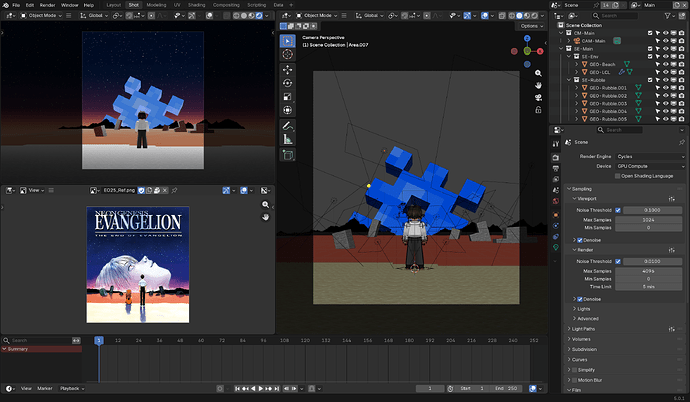Click the End 250 frame field
The height and width of the screenshot is (402, 690).
(x=506, y=389)
